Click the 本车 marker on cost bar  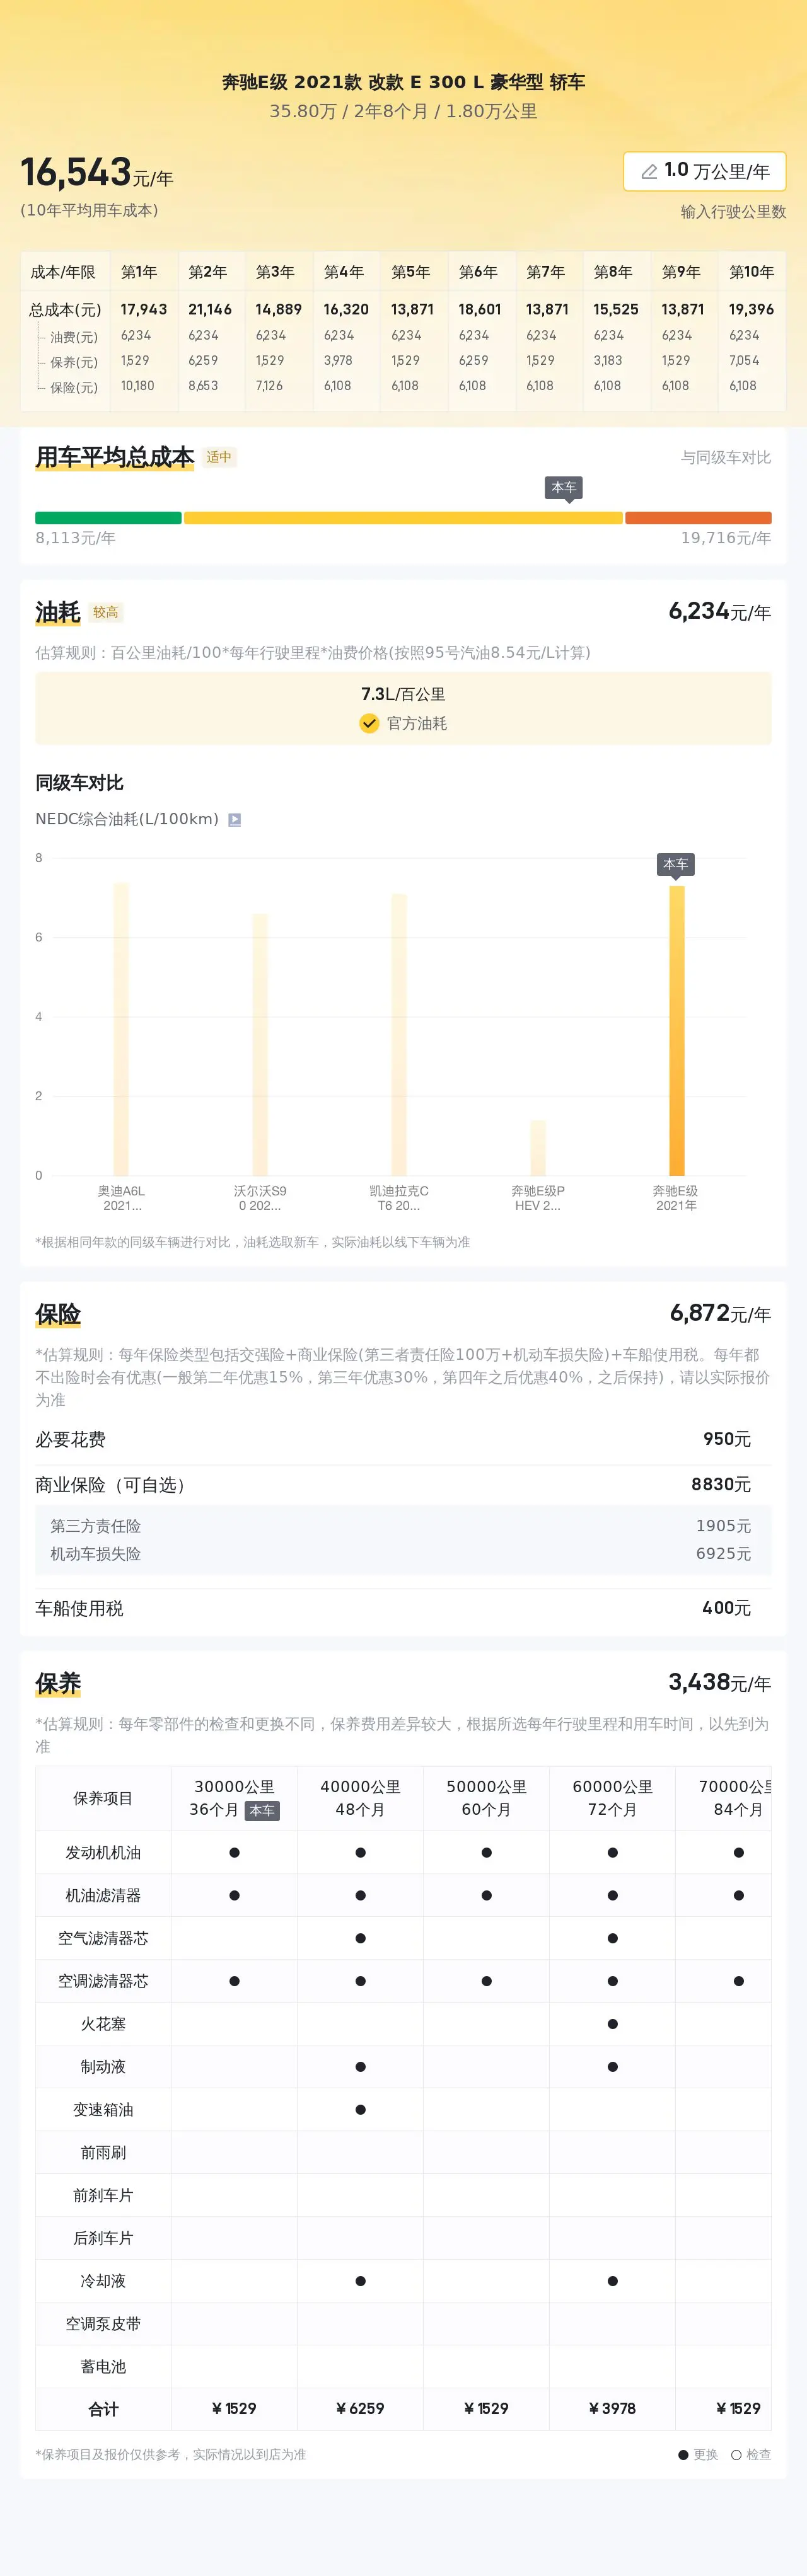pos(564,488)
